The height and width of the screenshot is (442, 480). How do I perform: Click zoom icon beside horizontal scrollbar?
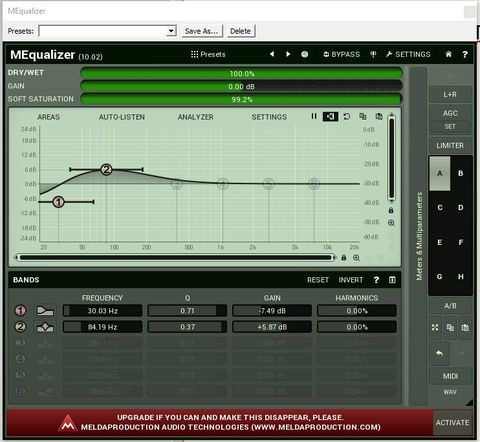(356, 258)
